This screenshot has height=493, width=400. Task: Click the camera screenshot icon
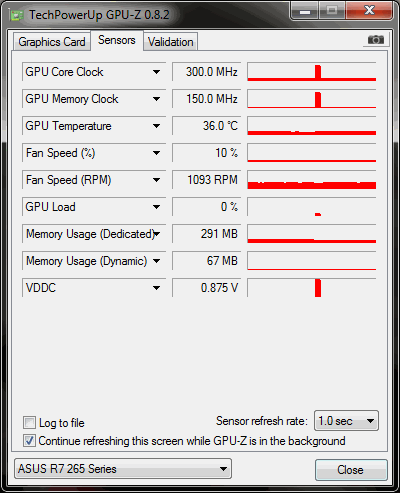point(376,40)
